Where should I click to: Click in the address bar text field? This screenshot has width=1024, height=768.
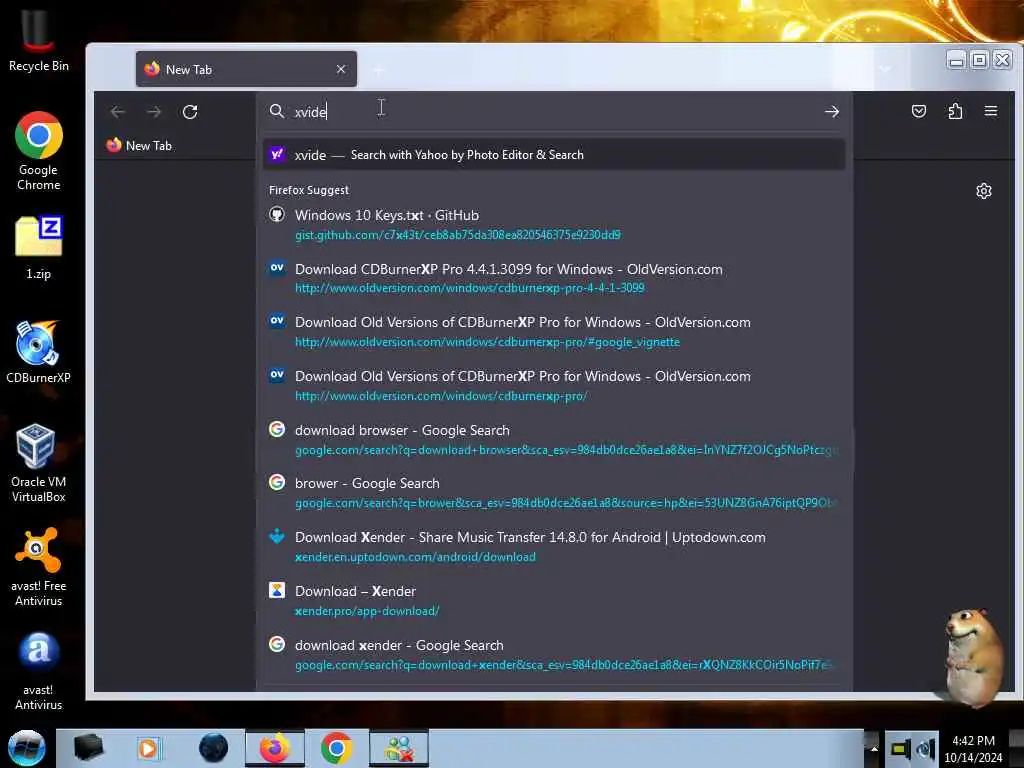tap(555, 112)
